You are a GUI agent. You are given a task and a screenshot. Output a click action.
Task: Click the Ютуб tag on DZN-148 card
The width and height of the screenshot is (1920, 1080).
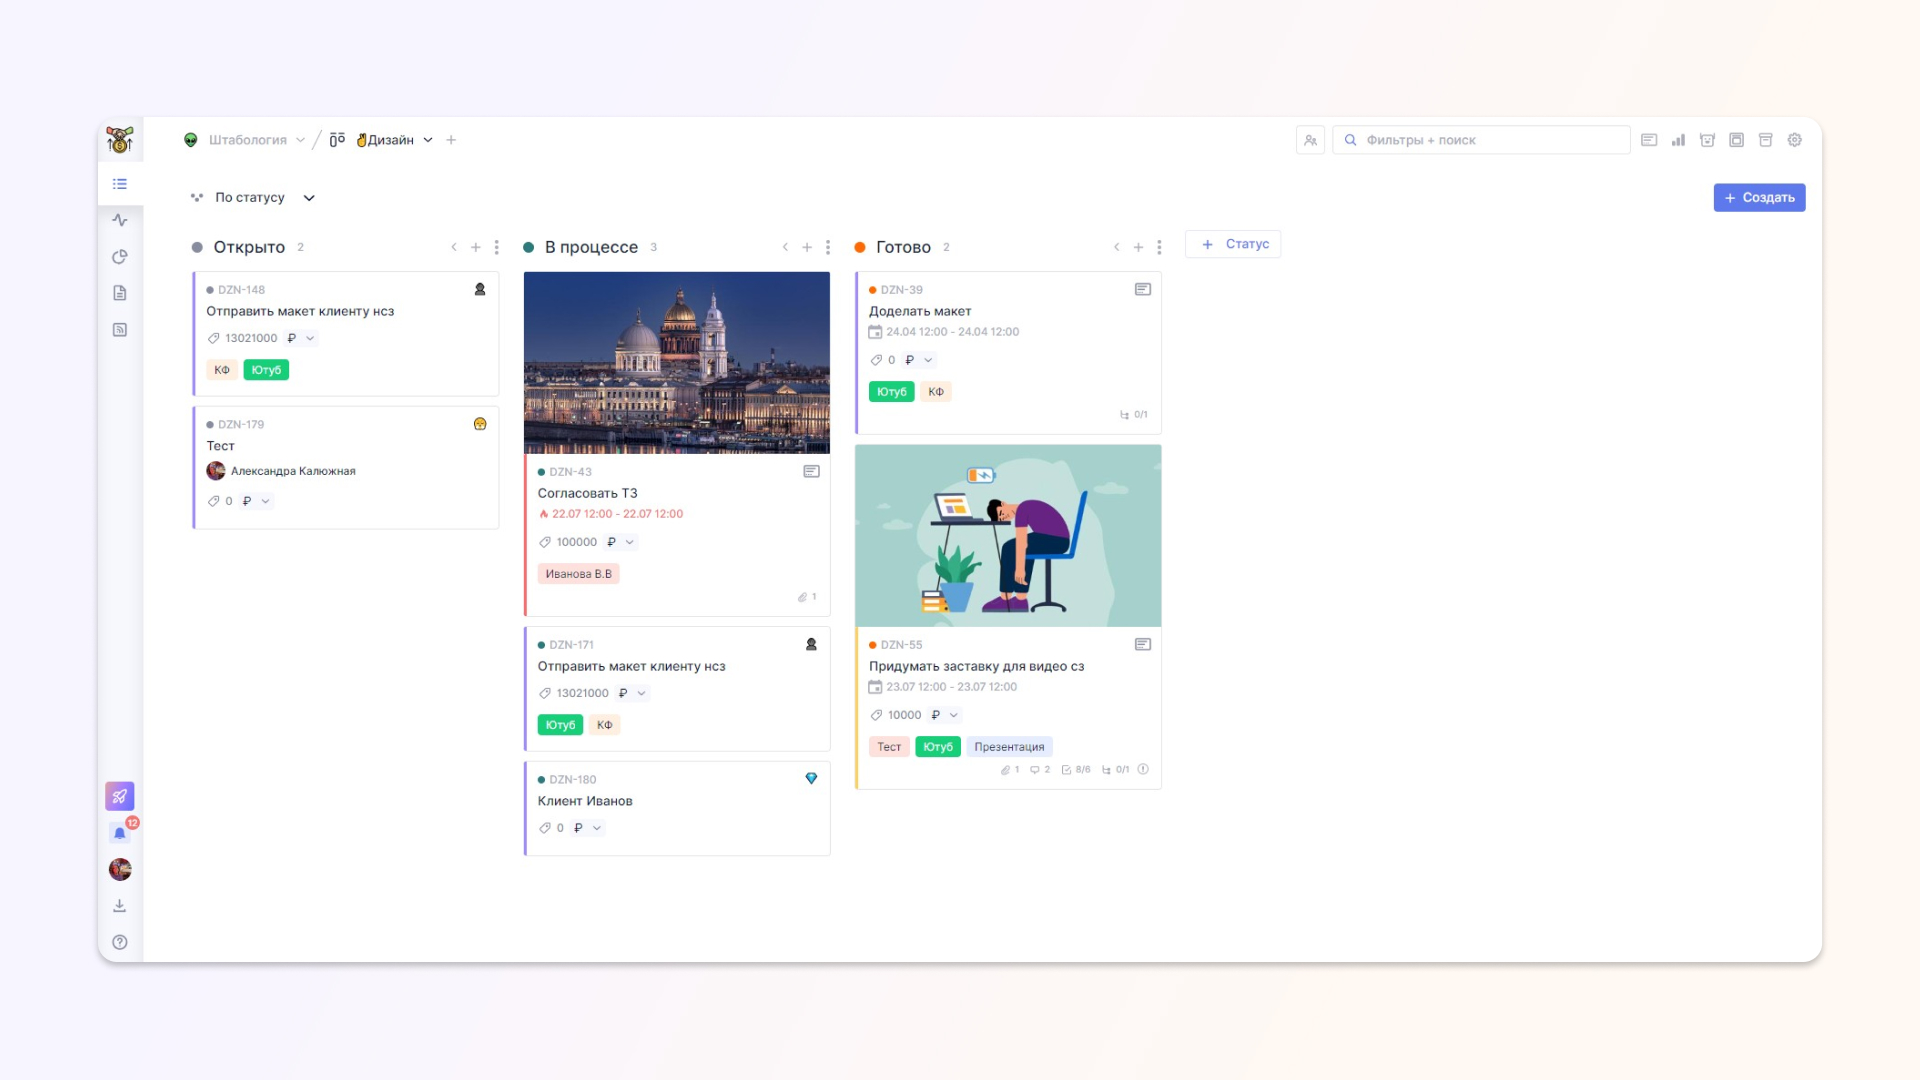266,370
